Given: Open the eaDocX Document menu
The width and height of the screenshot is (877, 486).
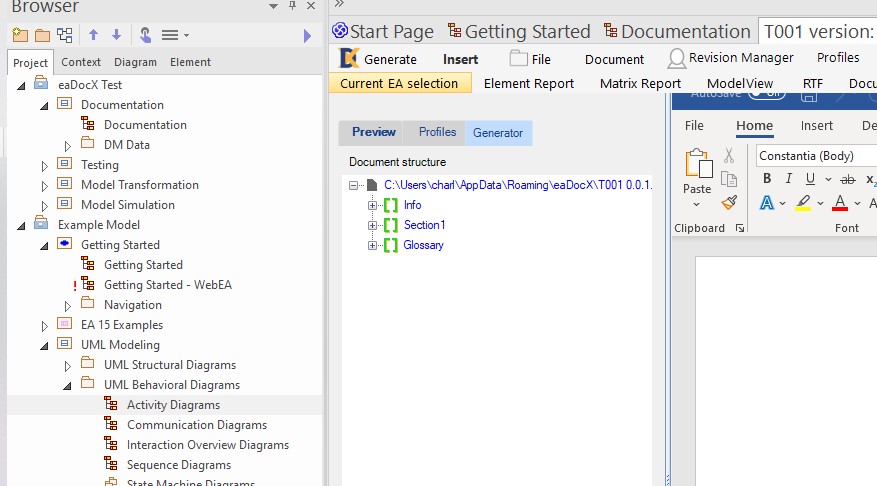Looking at the screenshot, I should [x=614, y=59].
